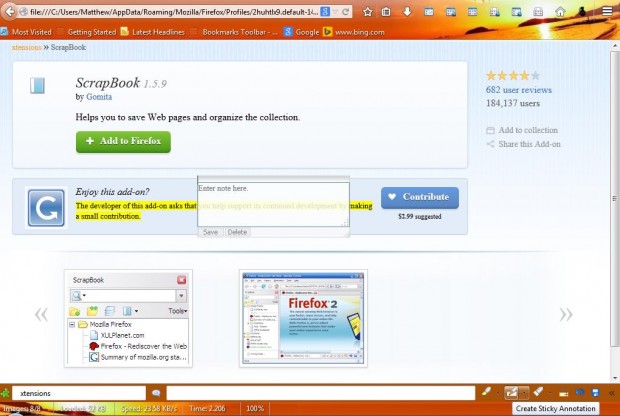The image size is (620, 416).
Task: Click the dark figure icon beside Home
Action: (x=582, y=11)
